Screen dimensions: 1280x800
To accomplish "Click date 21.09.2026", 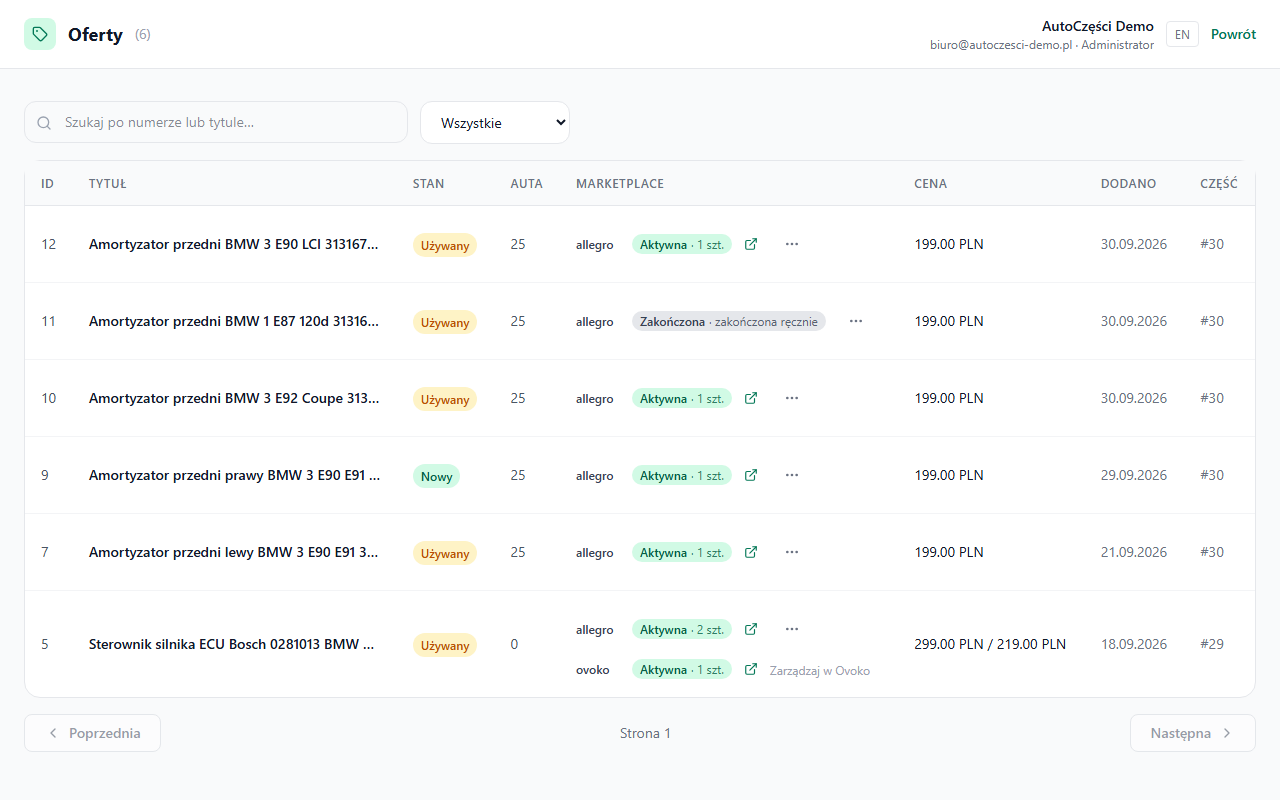I will [x=1134, y=552].
